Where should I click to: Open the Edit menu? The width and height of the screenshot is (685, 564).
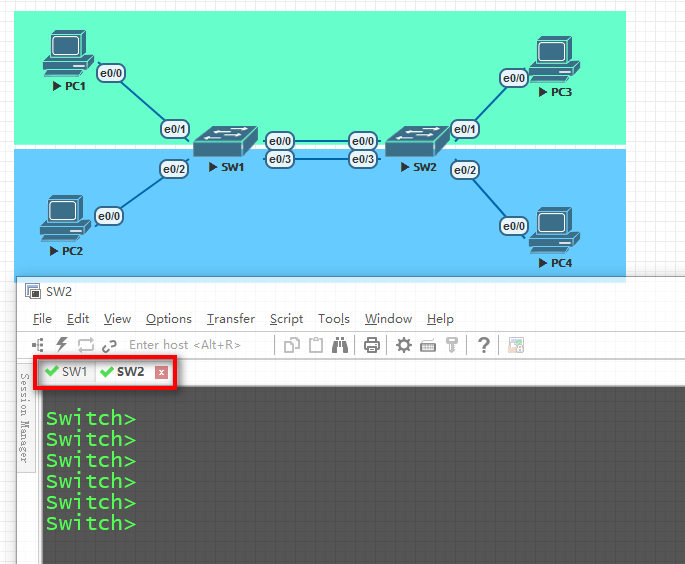(78, 319)
